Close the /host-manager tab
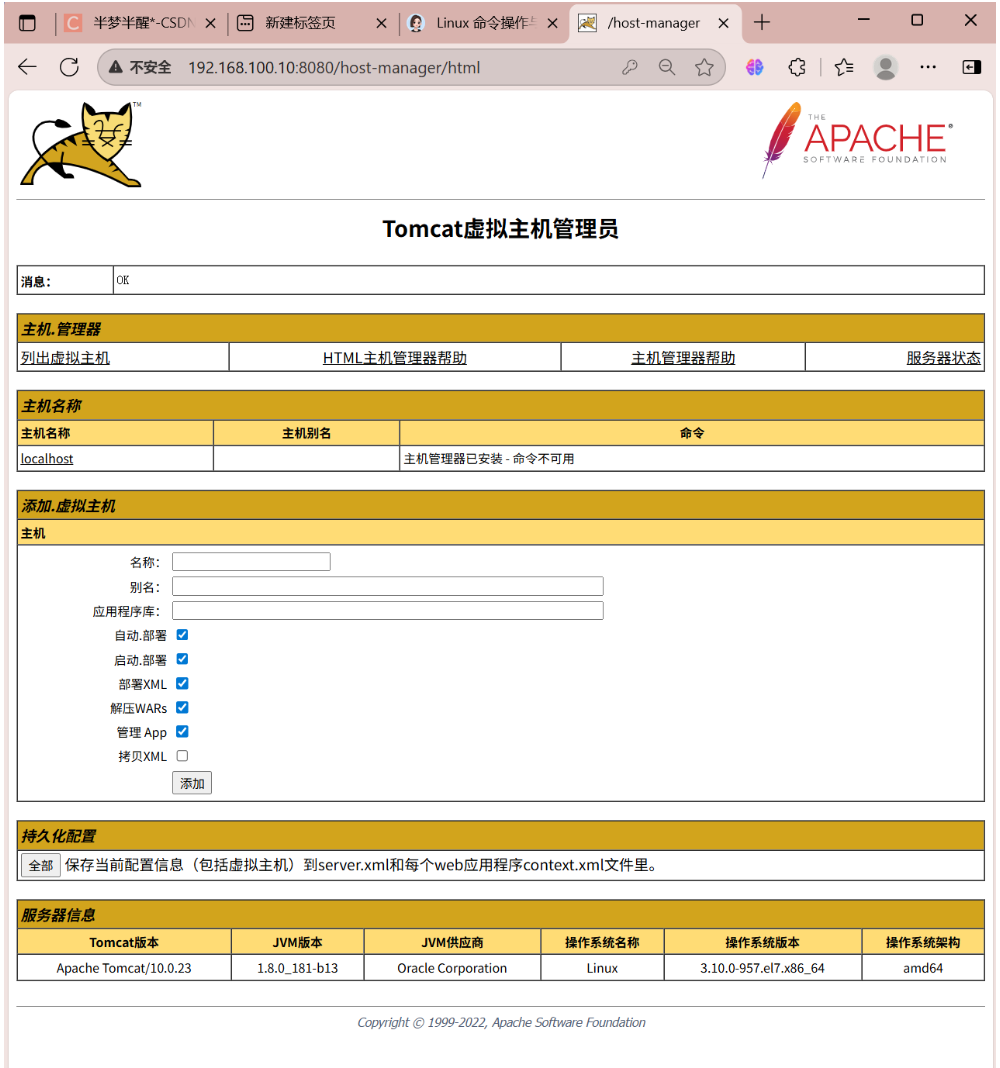This screenshot has width=1000, height=1068. [723, 23]
